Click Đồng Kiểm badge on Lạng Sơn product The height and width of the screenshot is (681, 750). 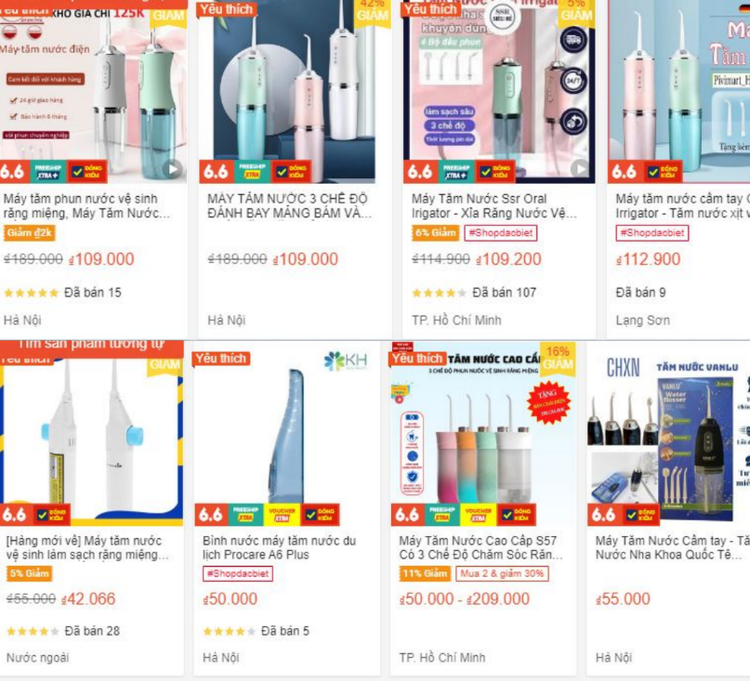coord(662,171)
